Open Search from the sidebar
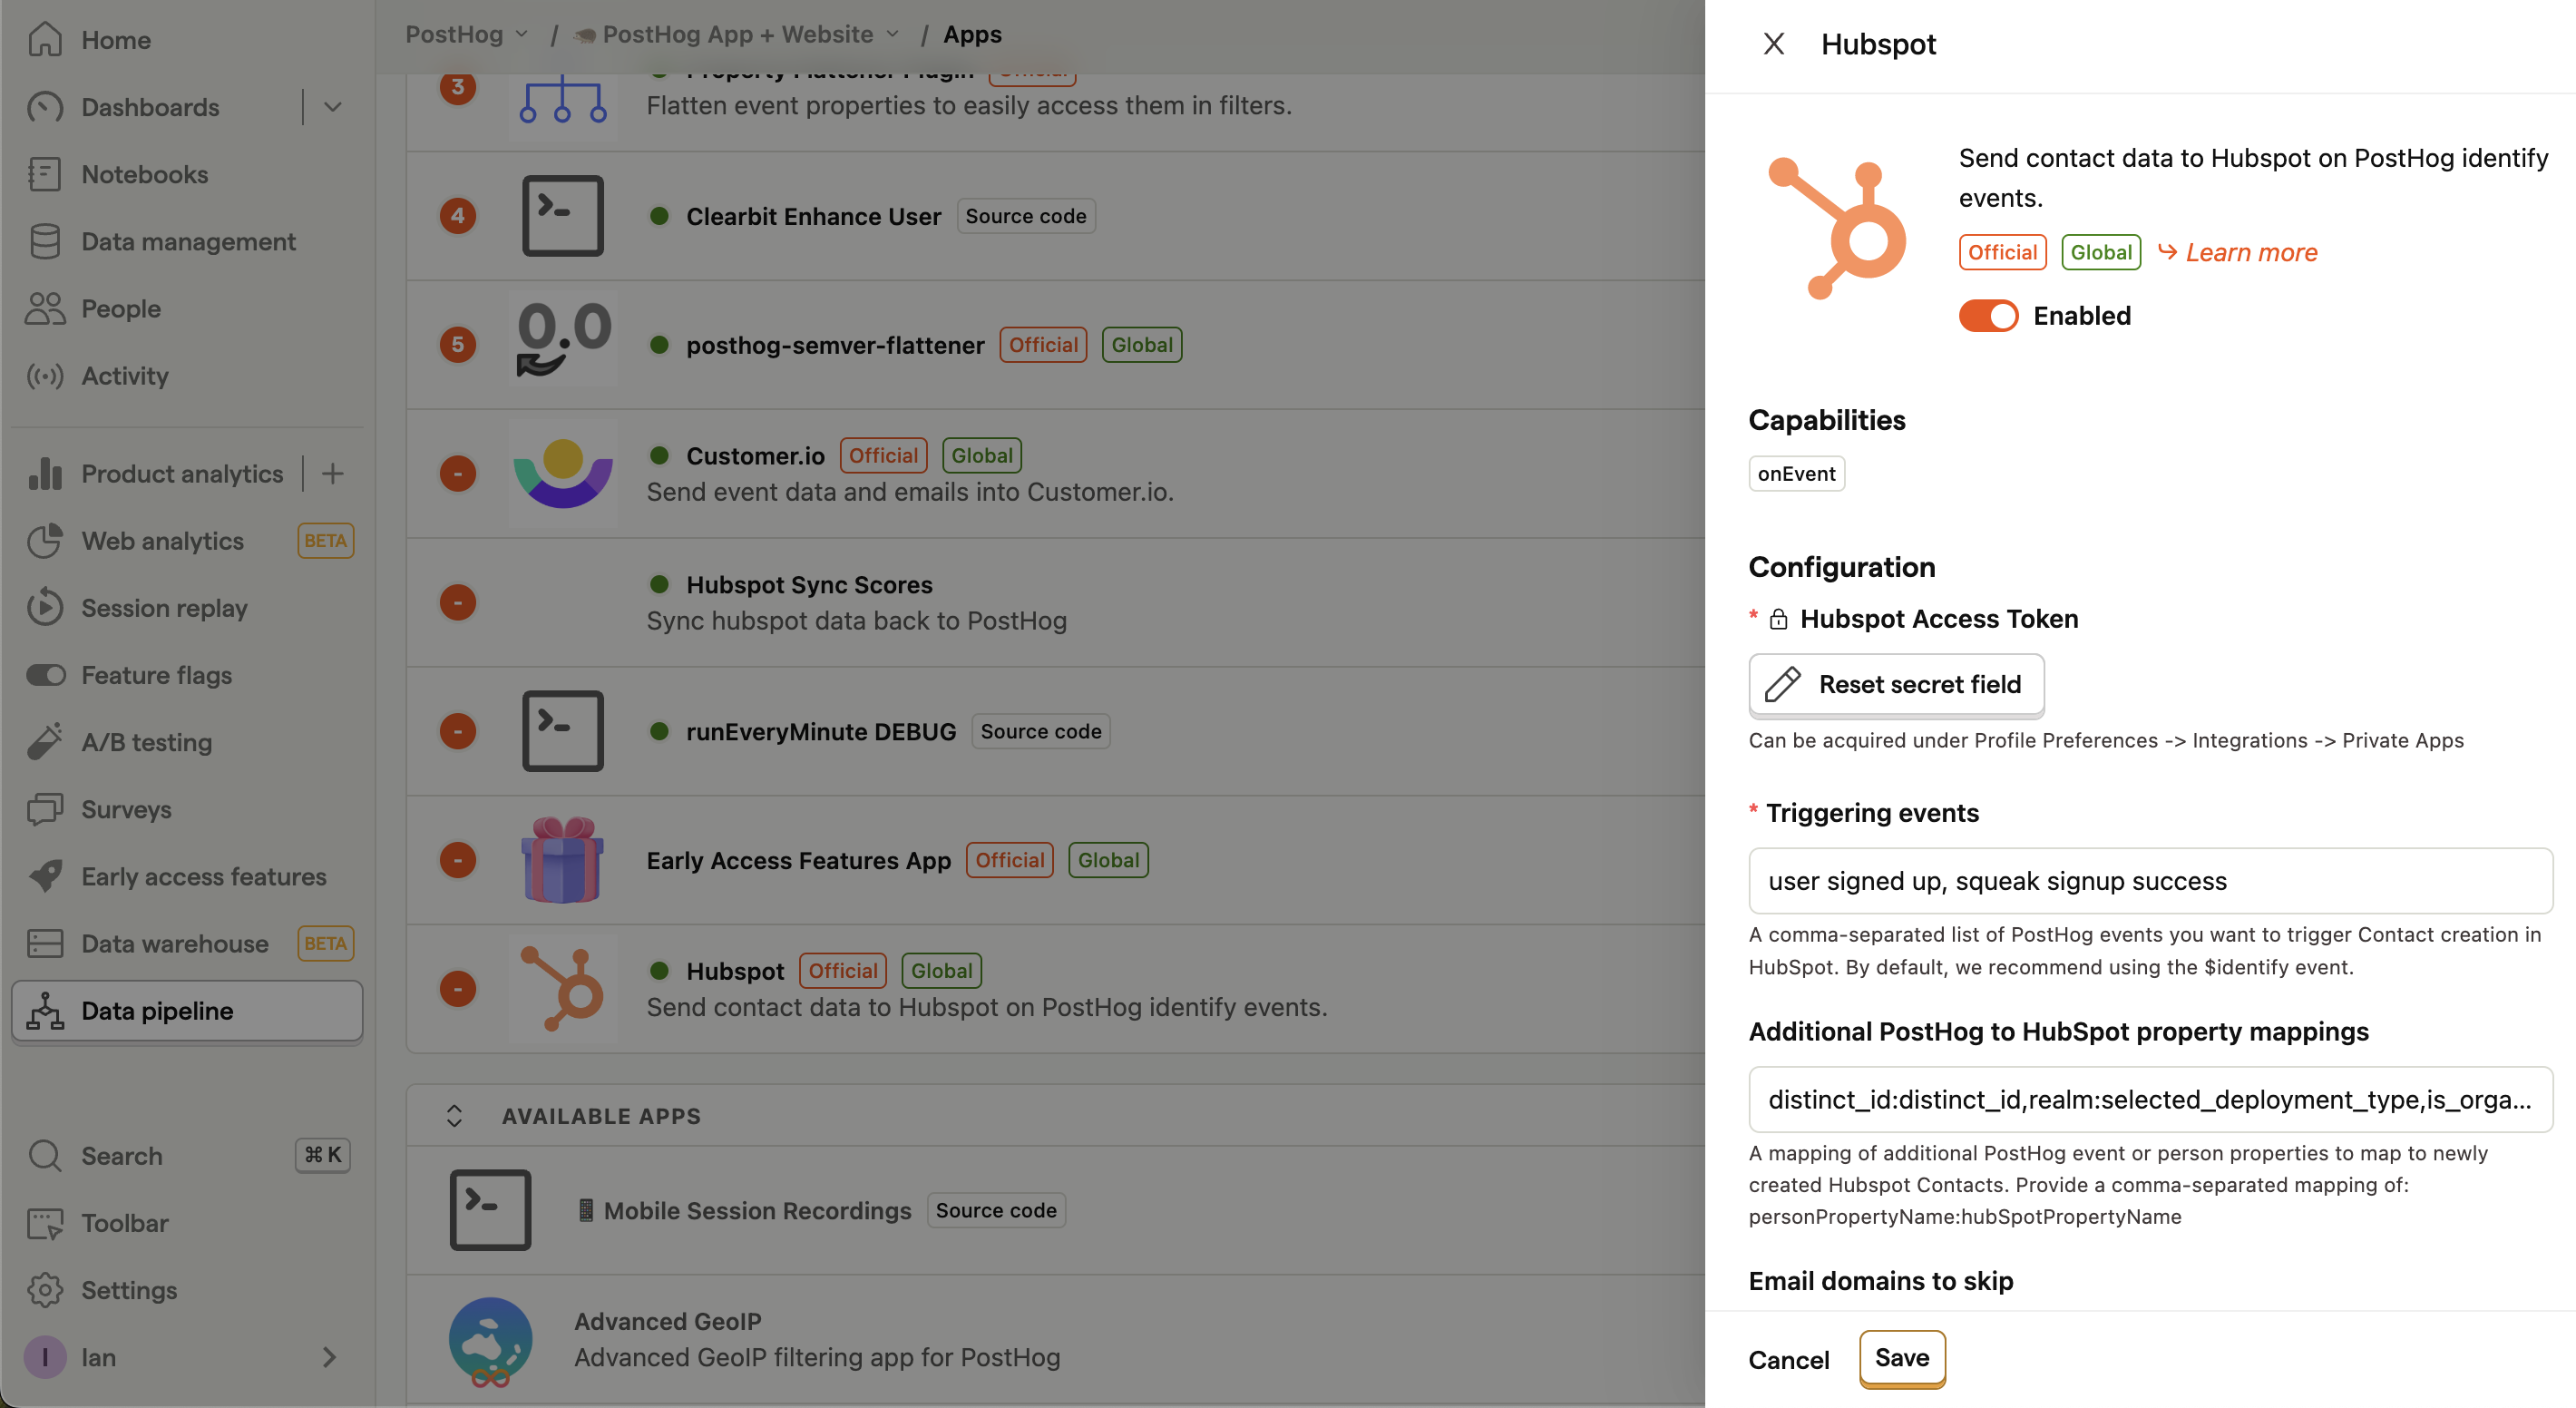2576x1408 pixels. pos(121,1155)
